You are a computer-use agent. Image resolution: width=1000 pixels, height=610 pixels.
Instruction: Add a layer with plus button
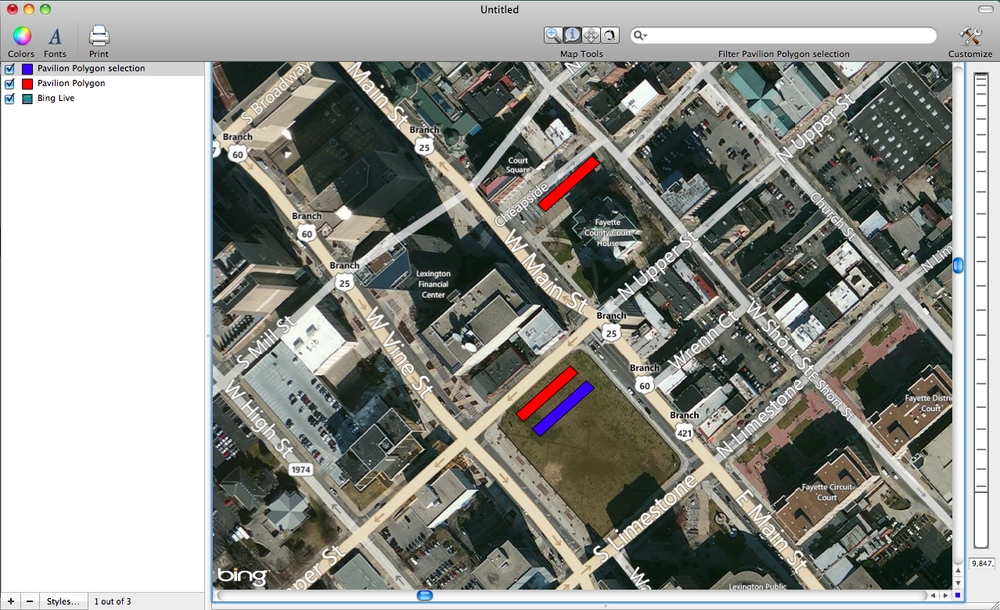10,601
